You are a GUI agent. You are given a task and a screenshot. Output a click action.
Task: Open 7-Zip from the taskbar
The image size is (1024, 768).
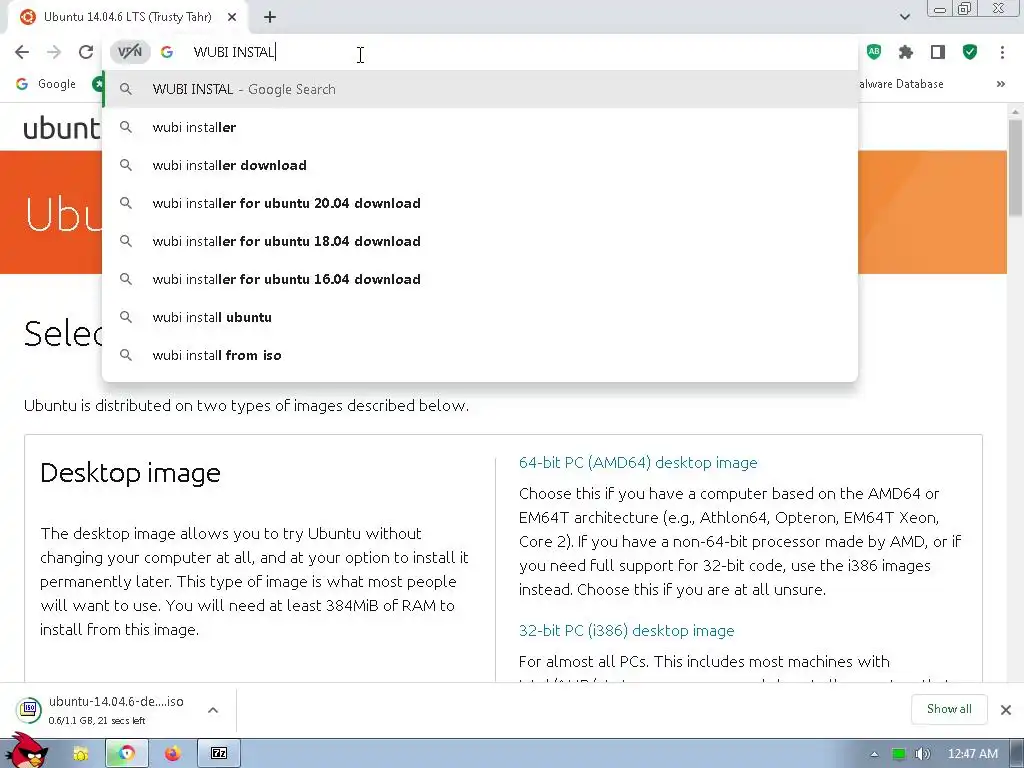tap(219, 754)
